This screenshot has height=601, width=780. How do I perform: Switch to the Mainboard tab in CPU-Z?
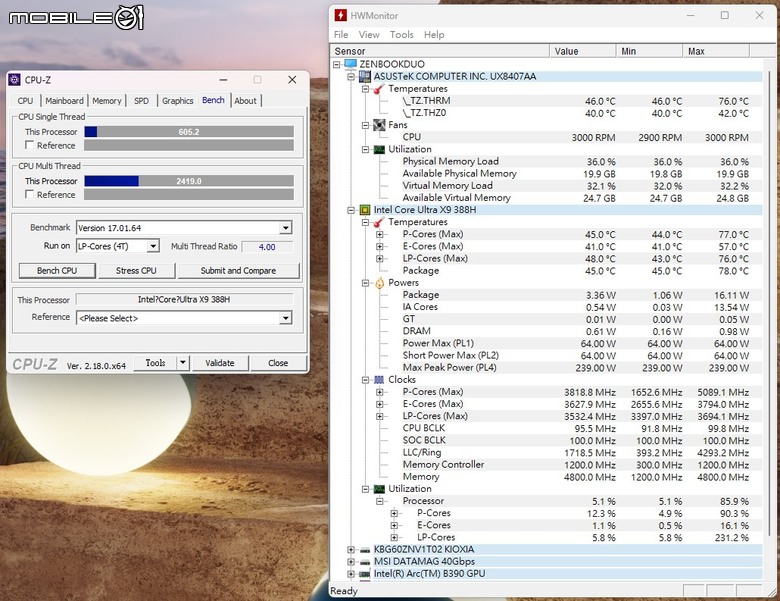(x=64, y=101)
